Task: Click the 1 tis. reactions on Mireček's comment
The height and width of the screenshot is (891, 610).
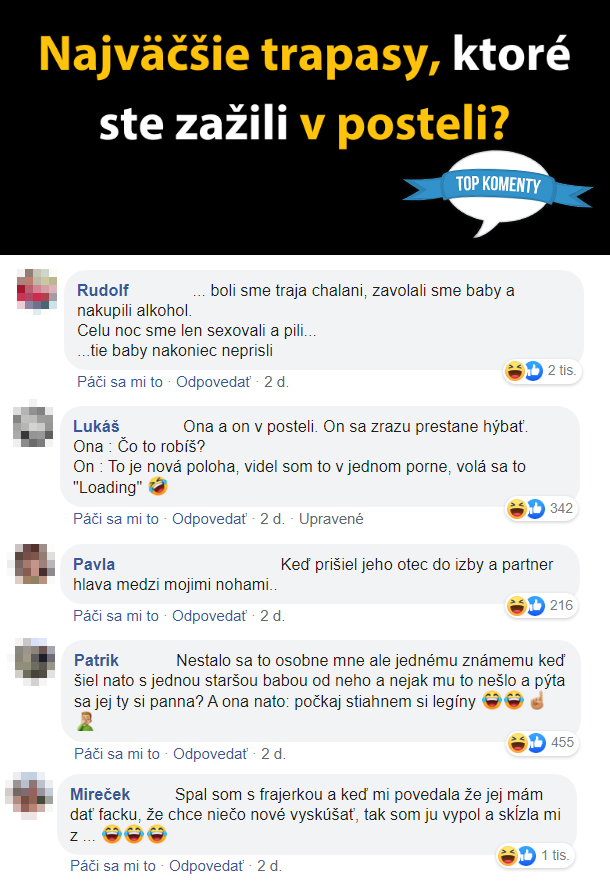Action: [x=535, y=856]
